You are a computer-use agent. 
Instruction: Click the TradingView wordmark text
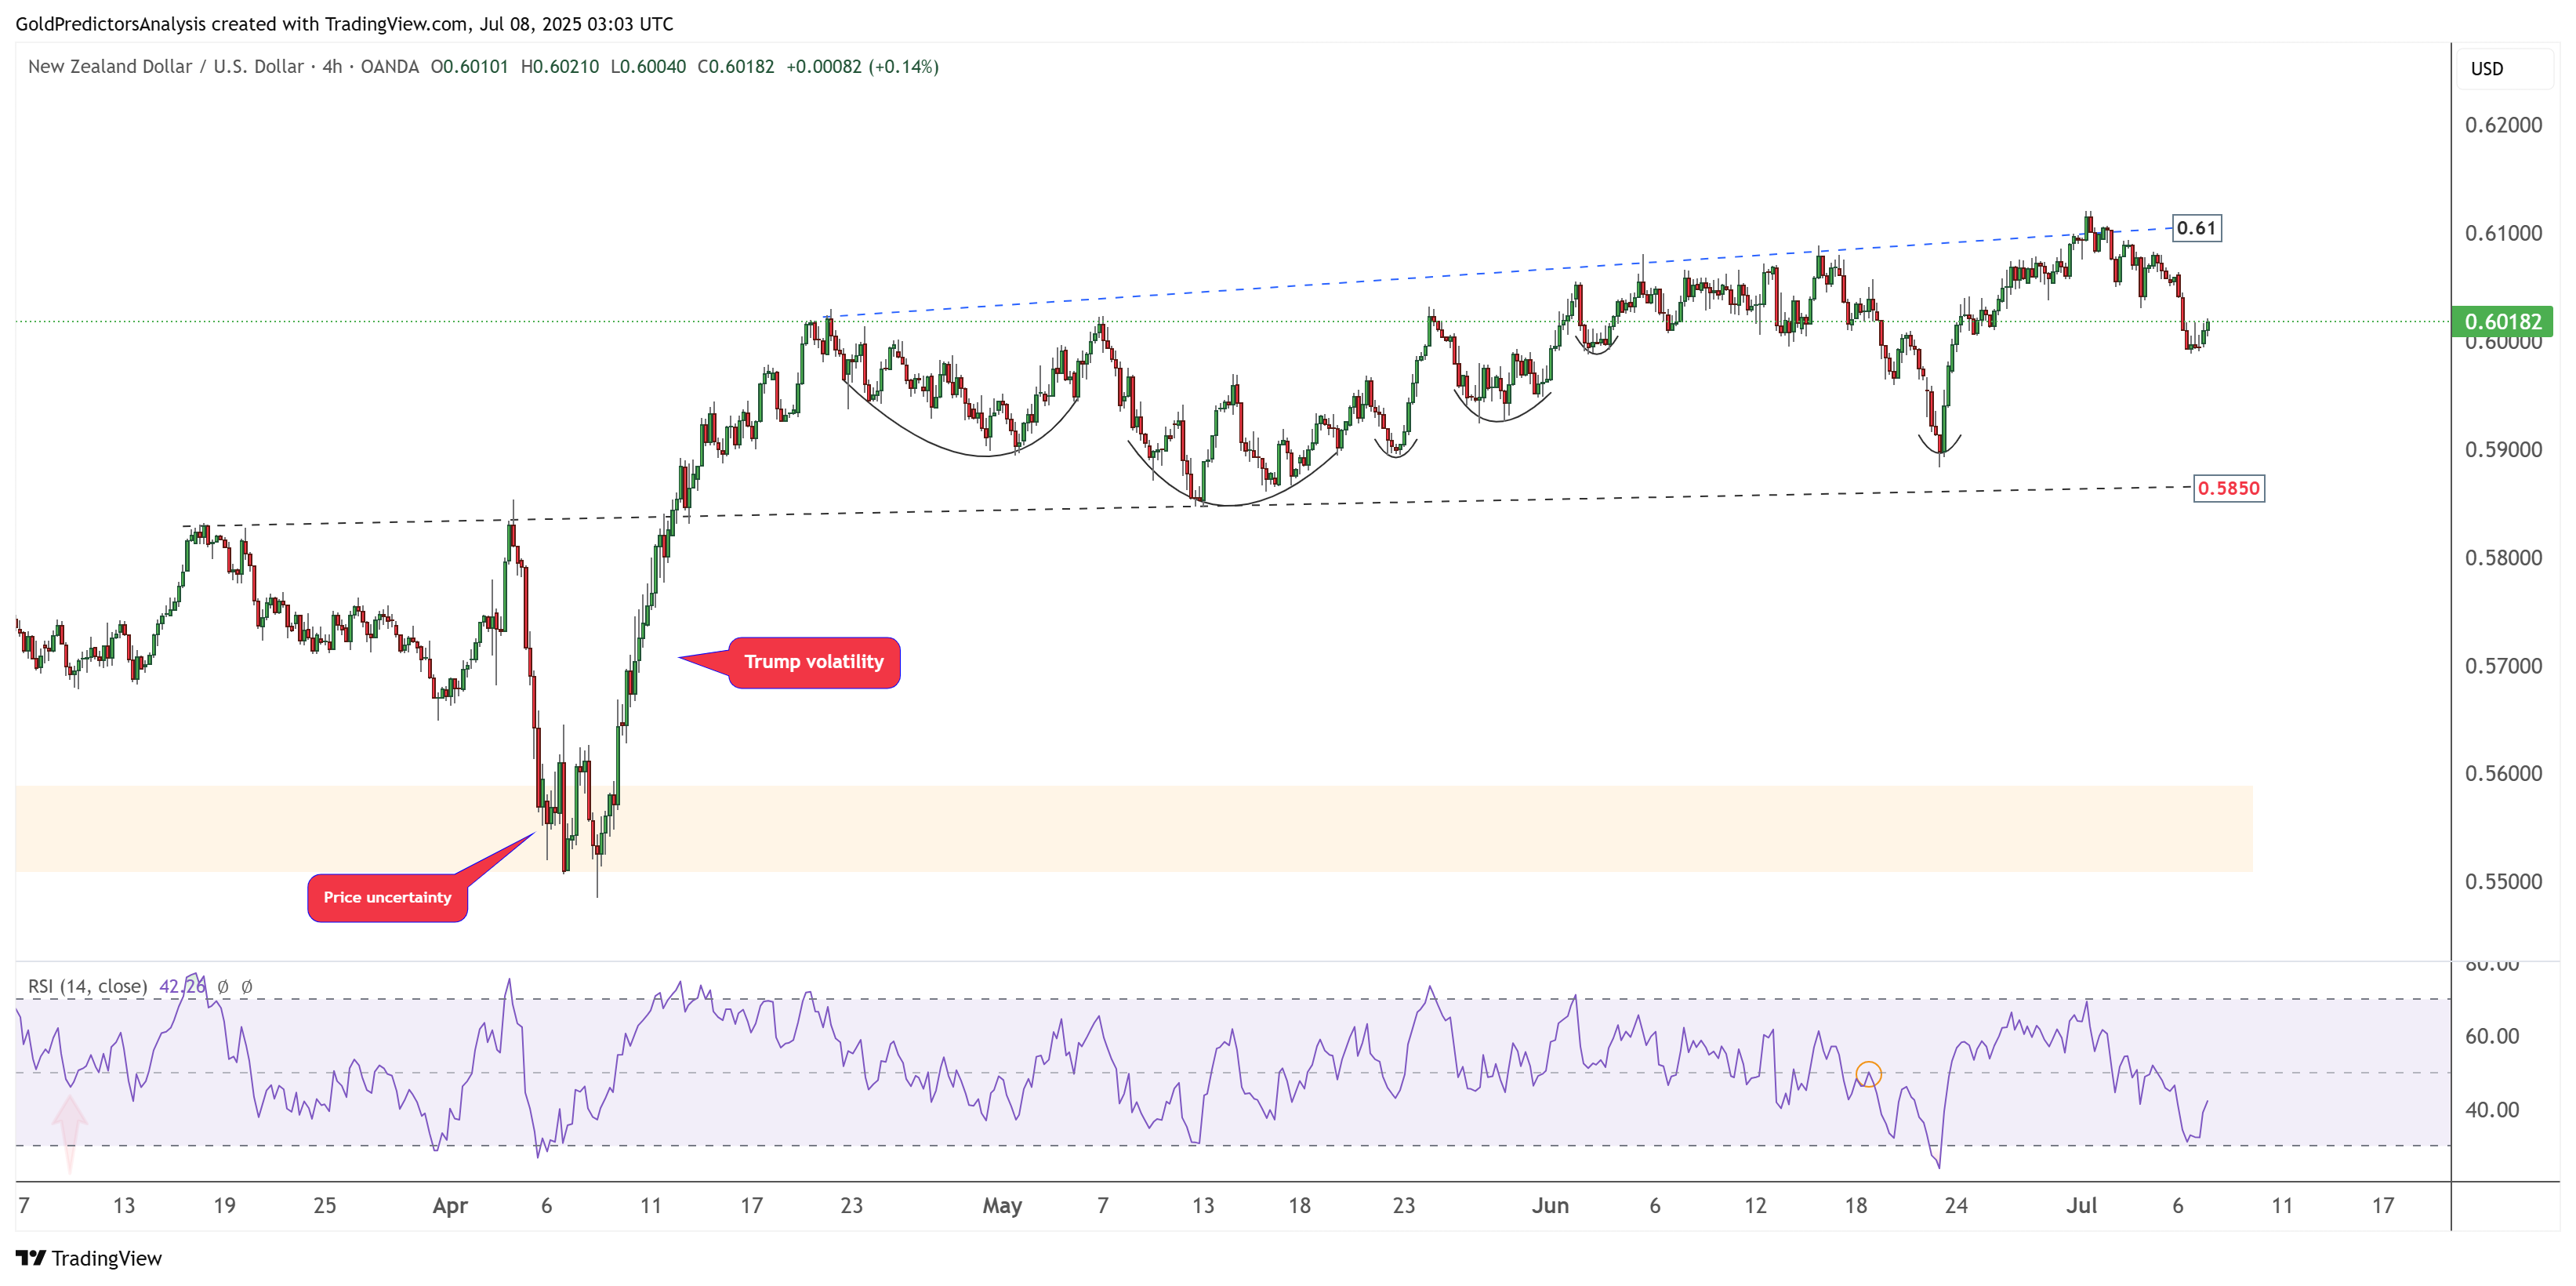click(106, 1258)
